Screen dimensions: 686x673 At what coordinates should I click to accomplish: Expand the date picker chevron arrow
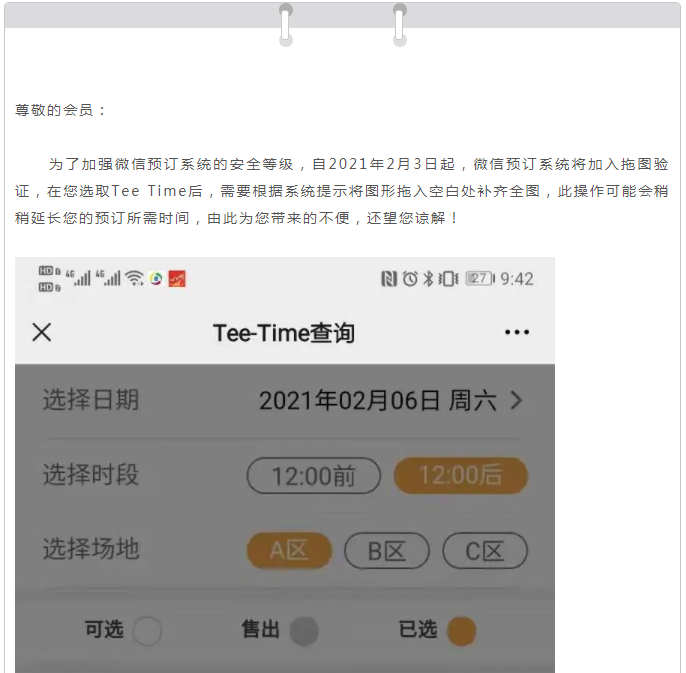coord(517,400)
